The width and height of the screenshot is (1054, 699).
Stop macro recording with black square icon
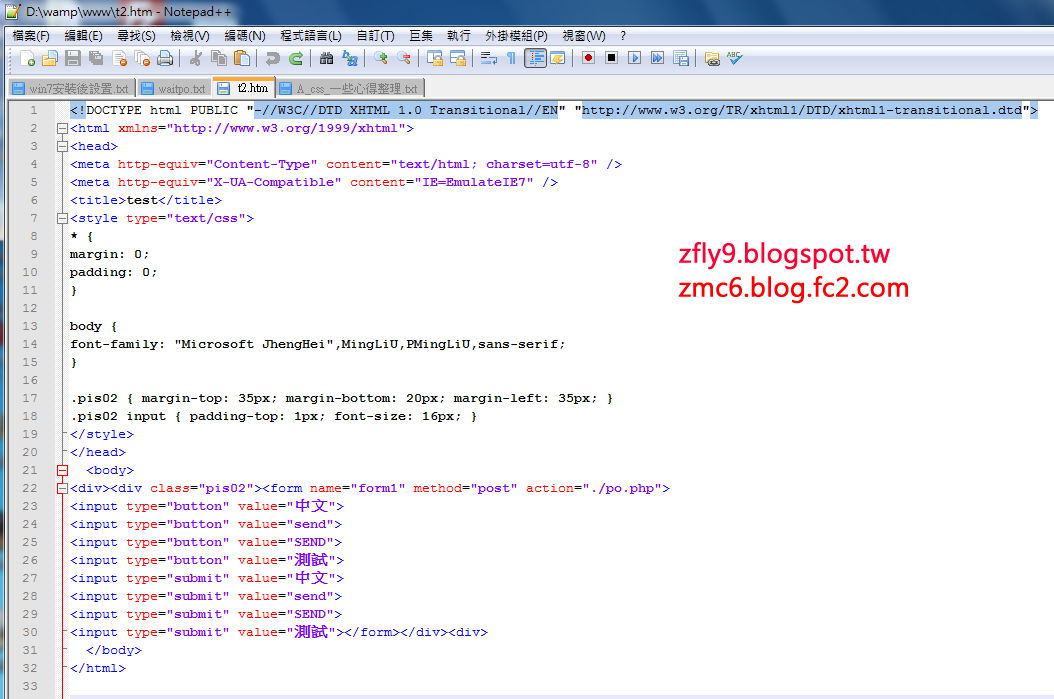pyautogui.click(x=611, y=58)
